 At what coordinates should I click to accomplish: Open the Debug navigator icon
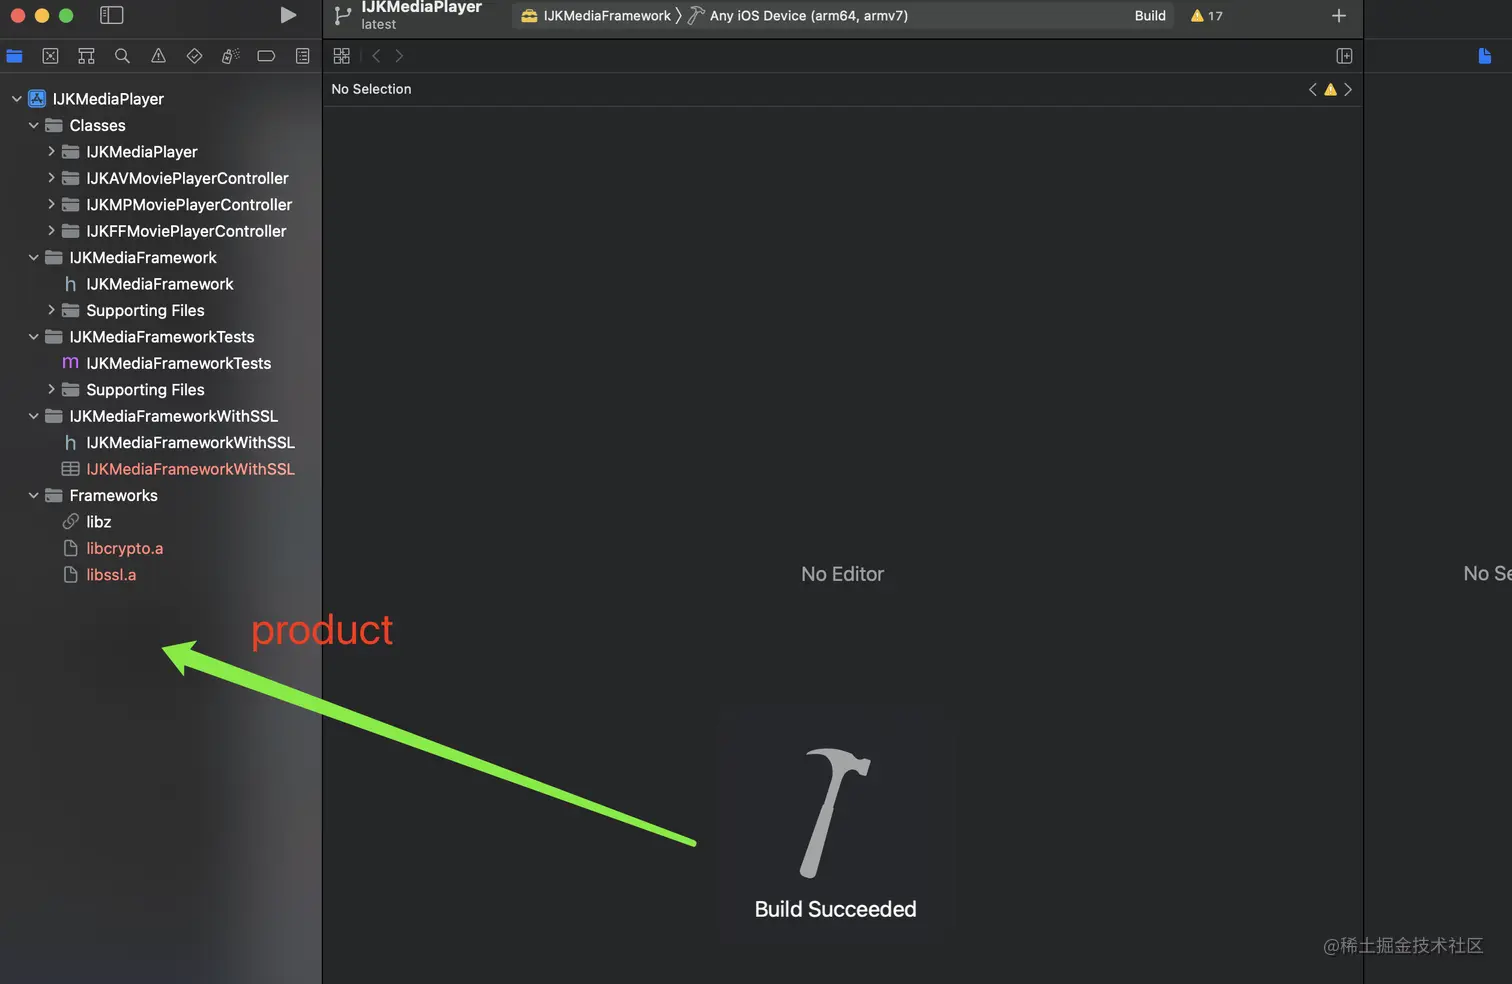[230, 56]
